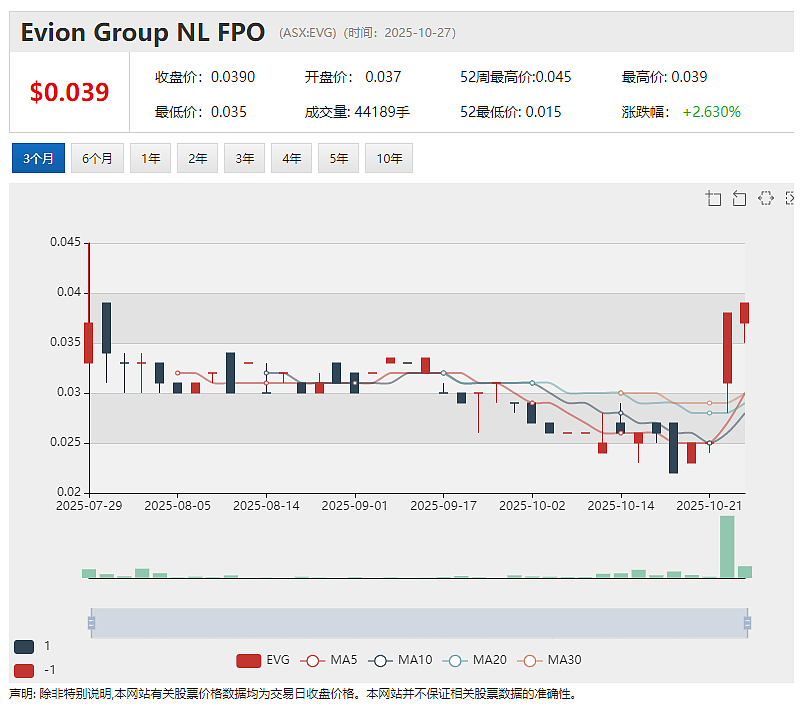Click the 52周最高价:0.045 text

pos(515,77)
